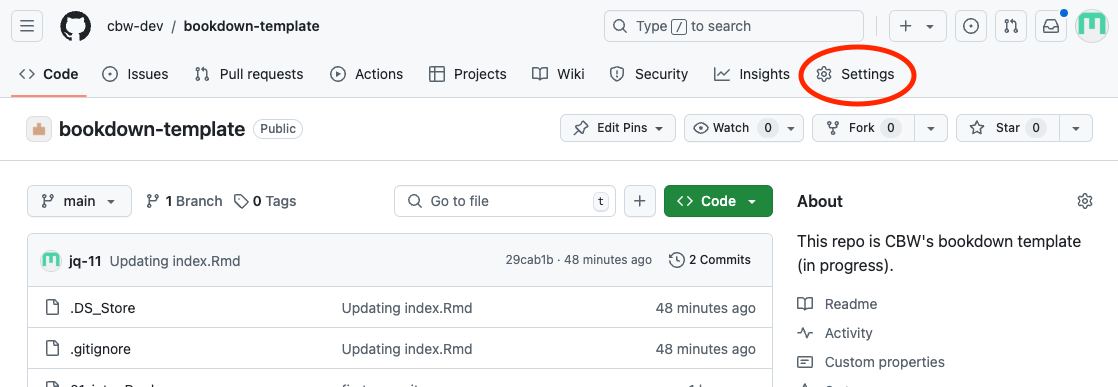Open commit hash 29cab1b

tap(529, 260)
